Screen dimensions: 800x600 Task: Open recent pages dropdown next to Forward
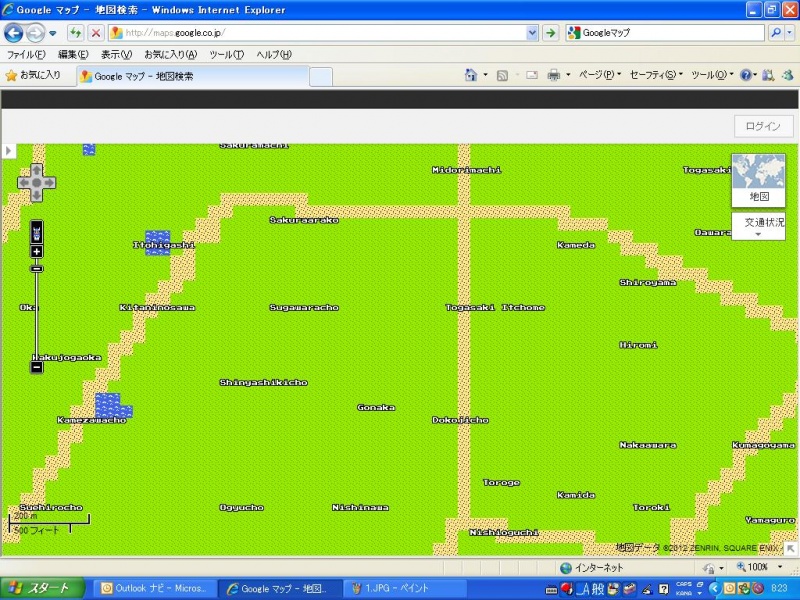click(53, 34)
